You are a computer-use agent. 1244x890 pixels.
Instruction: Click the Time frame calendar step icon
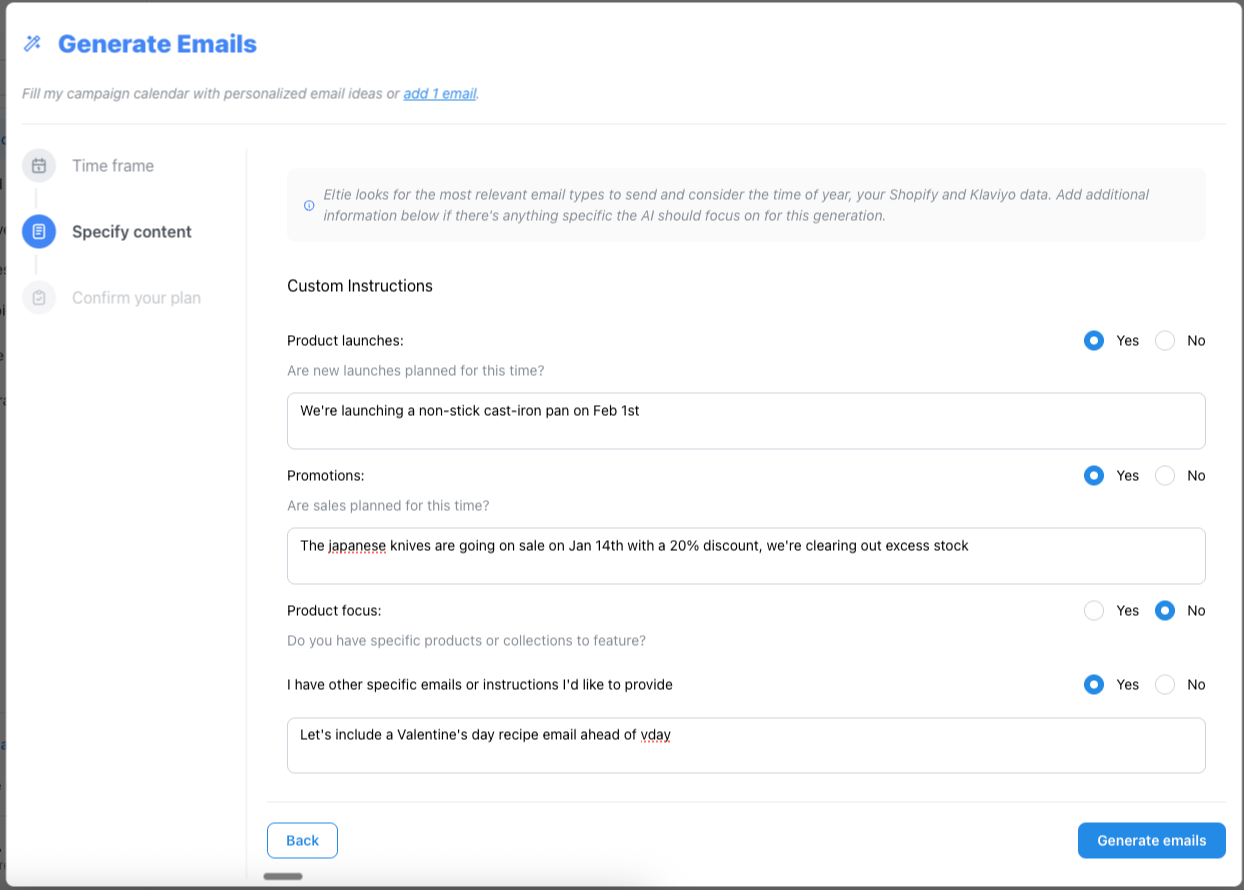click(39, 166)
